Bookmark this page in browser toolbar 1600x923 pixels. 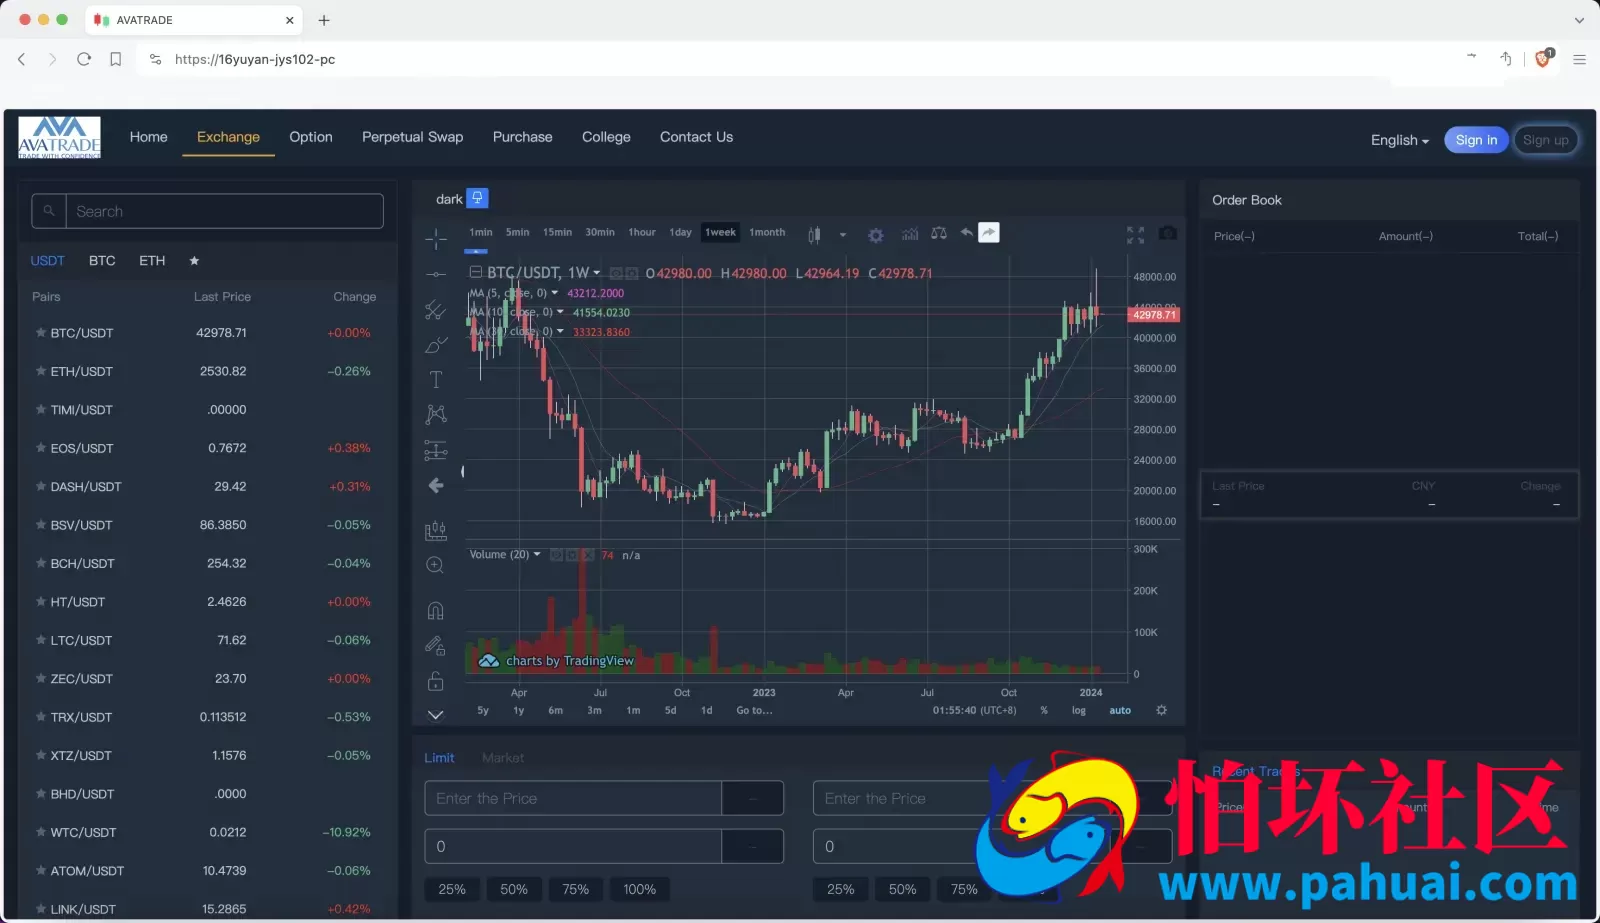116,59
